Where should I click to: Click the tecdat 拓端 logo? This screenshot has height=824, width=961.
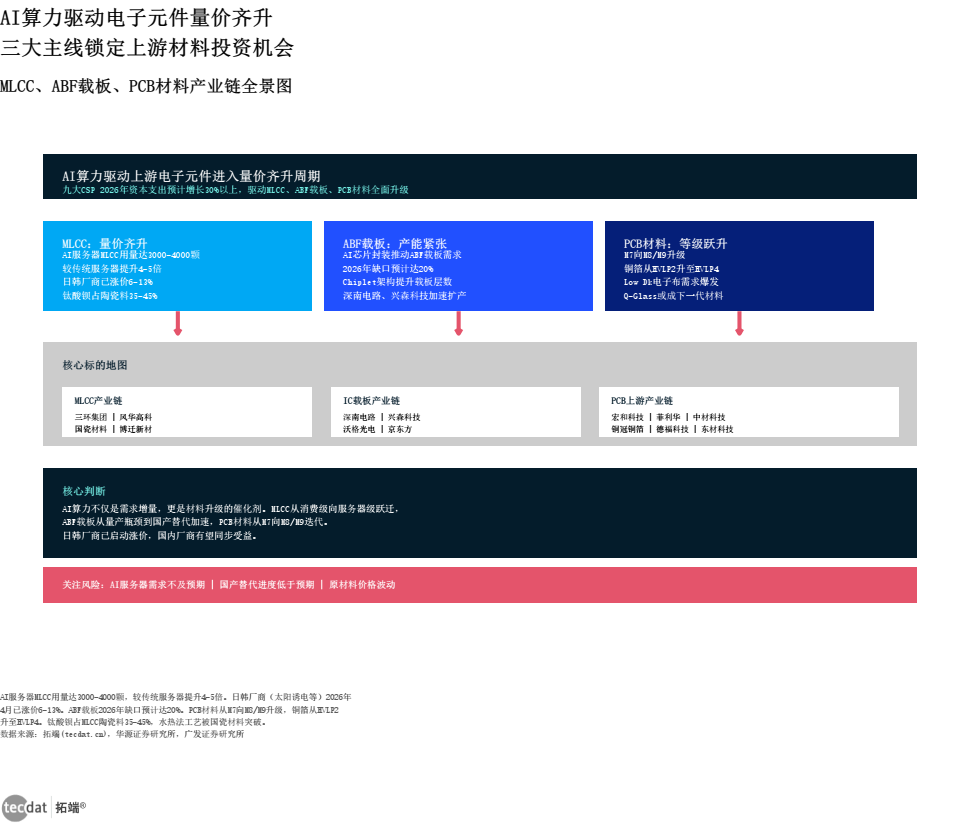pyautogui.click(x=44, y=807)
